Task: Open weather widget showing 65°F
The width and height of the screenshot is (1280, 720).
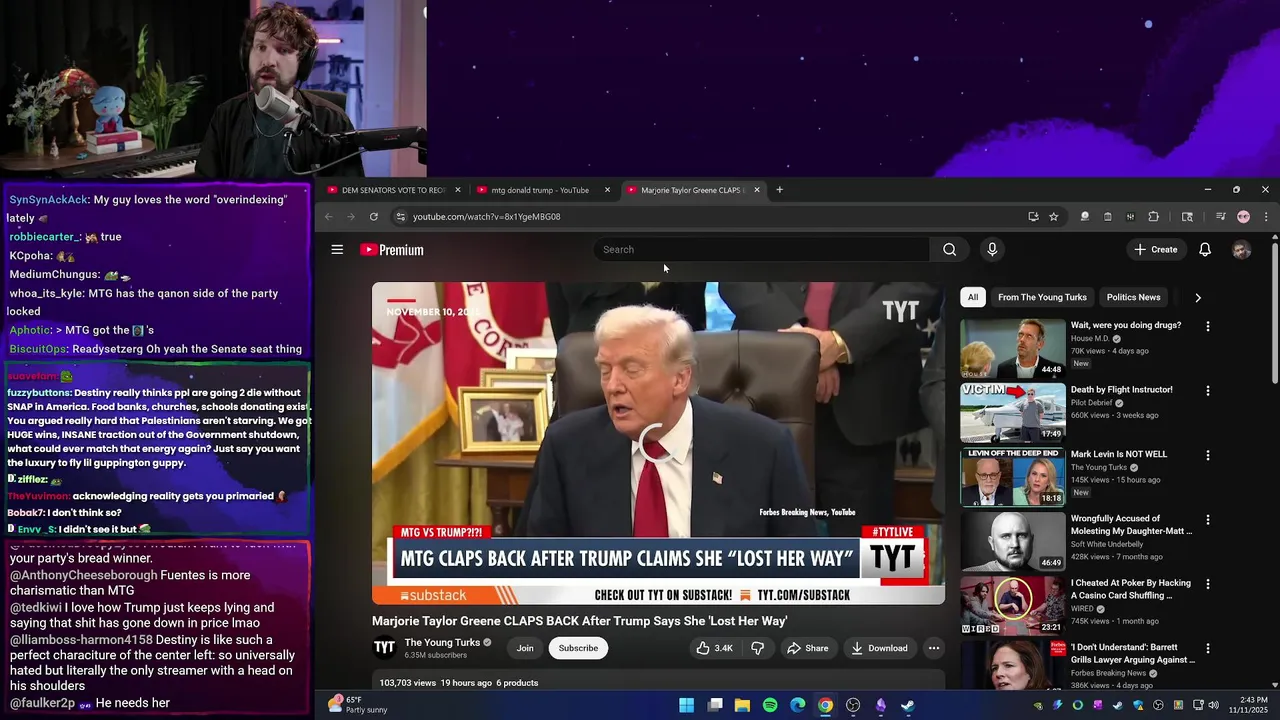Action: [x=358, y=705]
